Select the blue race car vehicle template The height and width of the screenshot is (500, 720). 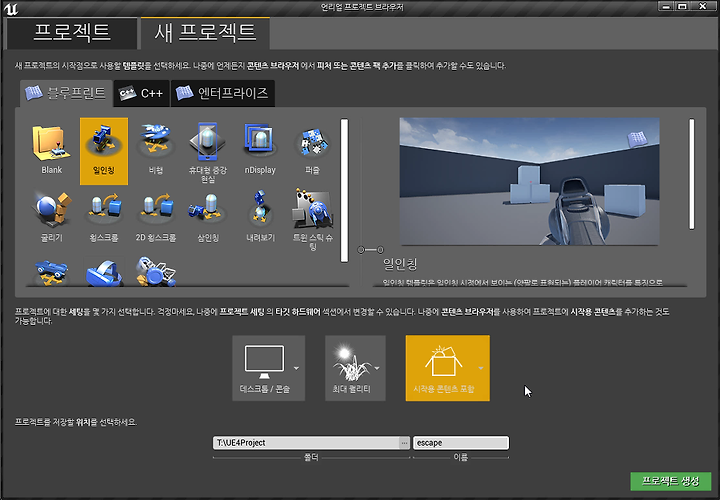coord(51,272)
